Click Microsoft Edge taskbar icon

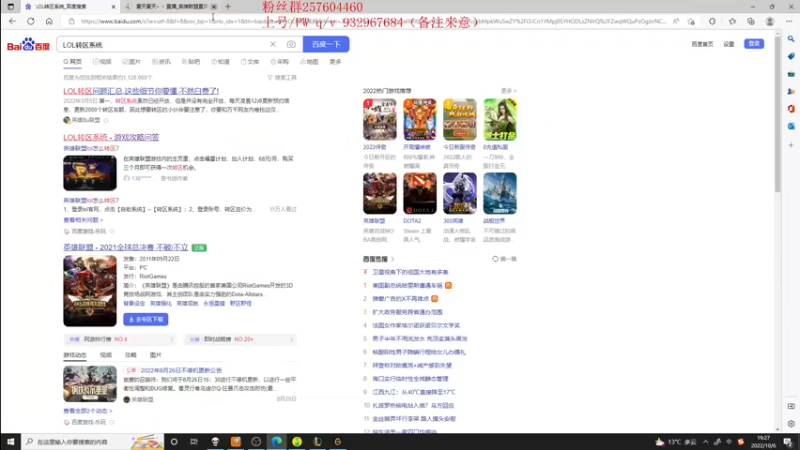click(277, 442)
